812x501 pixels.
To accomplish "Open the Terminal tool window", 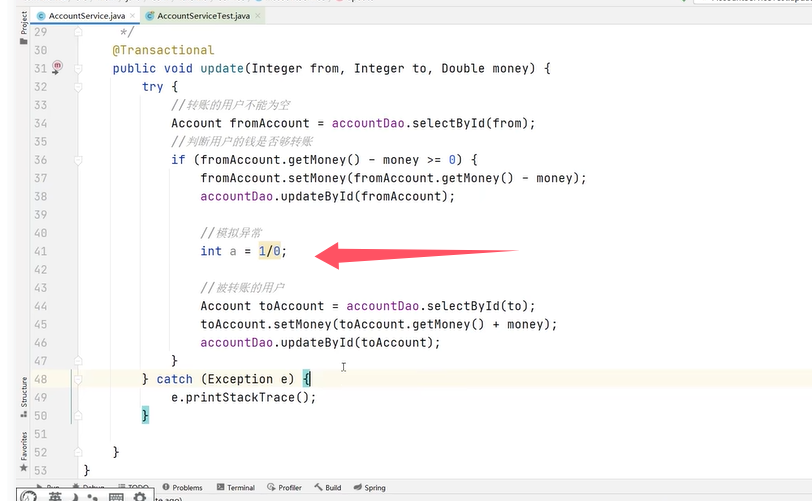I will (x=236, y=488).
